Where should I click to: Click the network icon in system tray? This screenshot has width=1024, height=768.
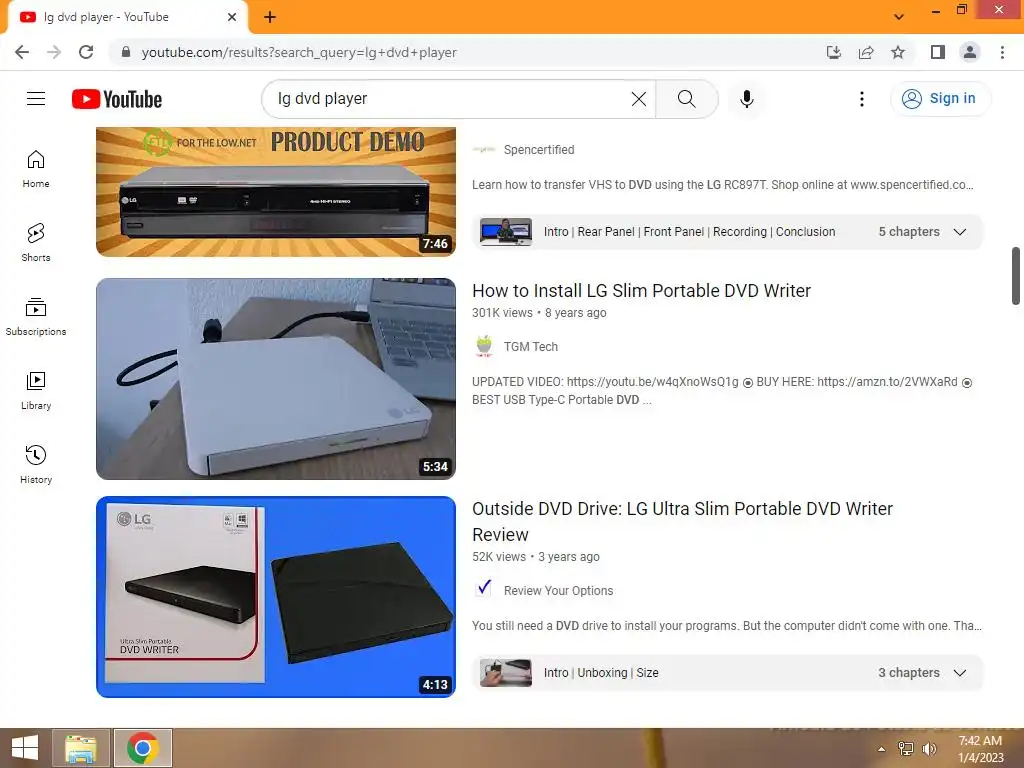coord(906,749)
